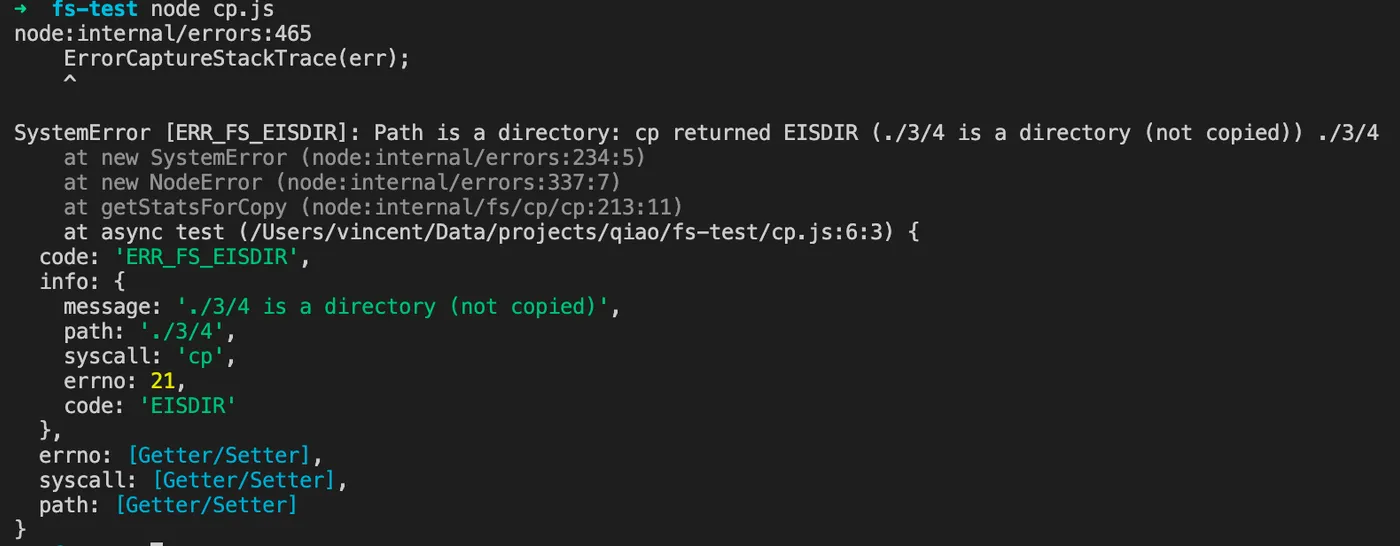Click the 'node cp.js' command text
1400x546 pixels.
click(212, 9)
